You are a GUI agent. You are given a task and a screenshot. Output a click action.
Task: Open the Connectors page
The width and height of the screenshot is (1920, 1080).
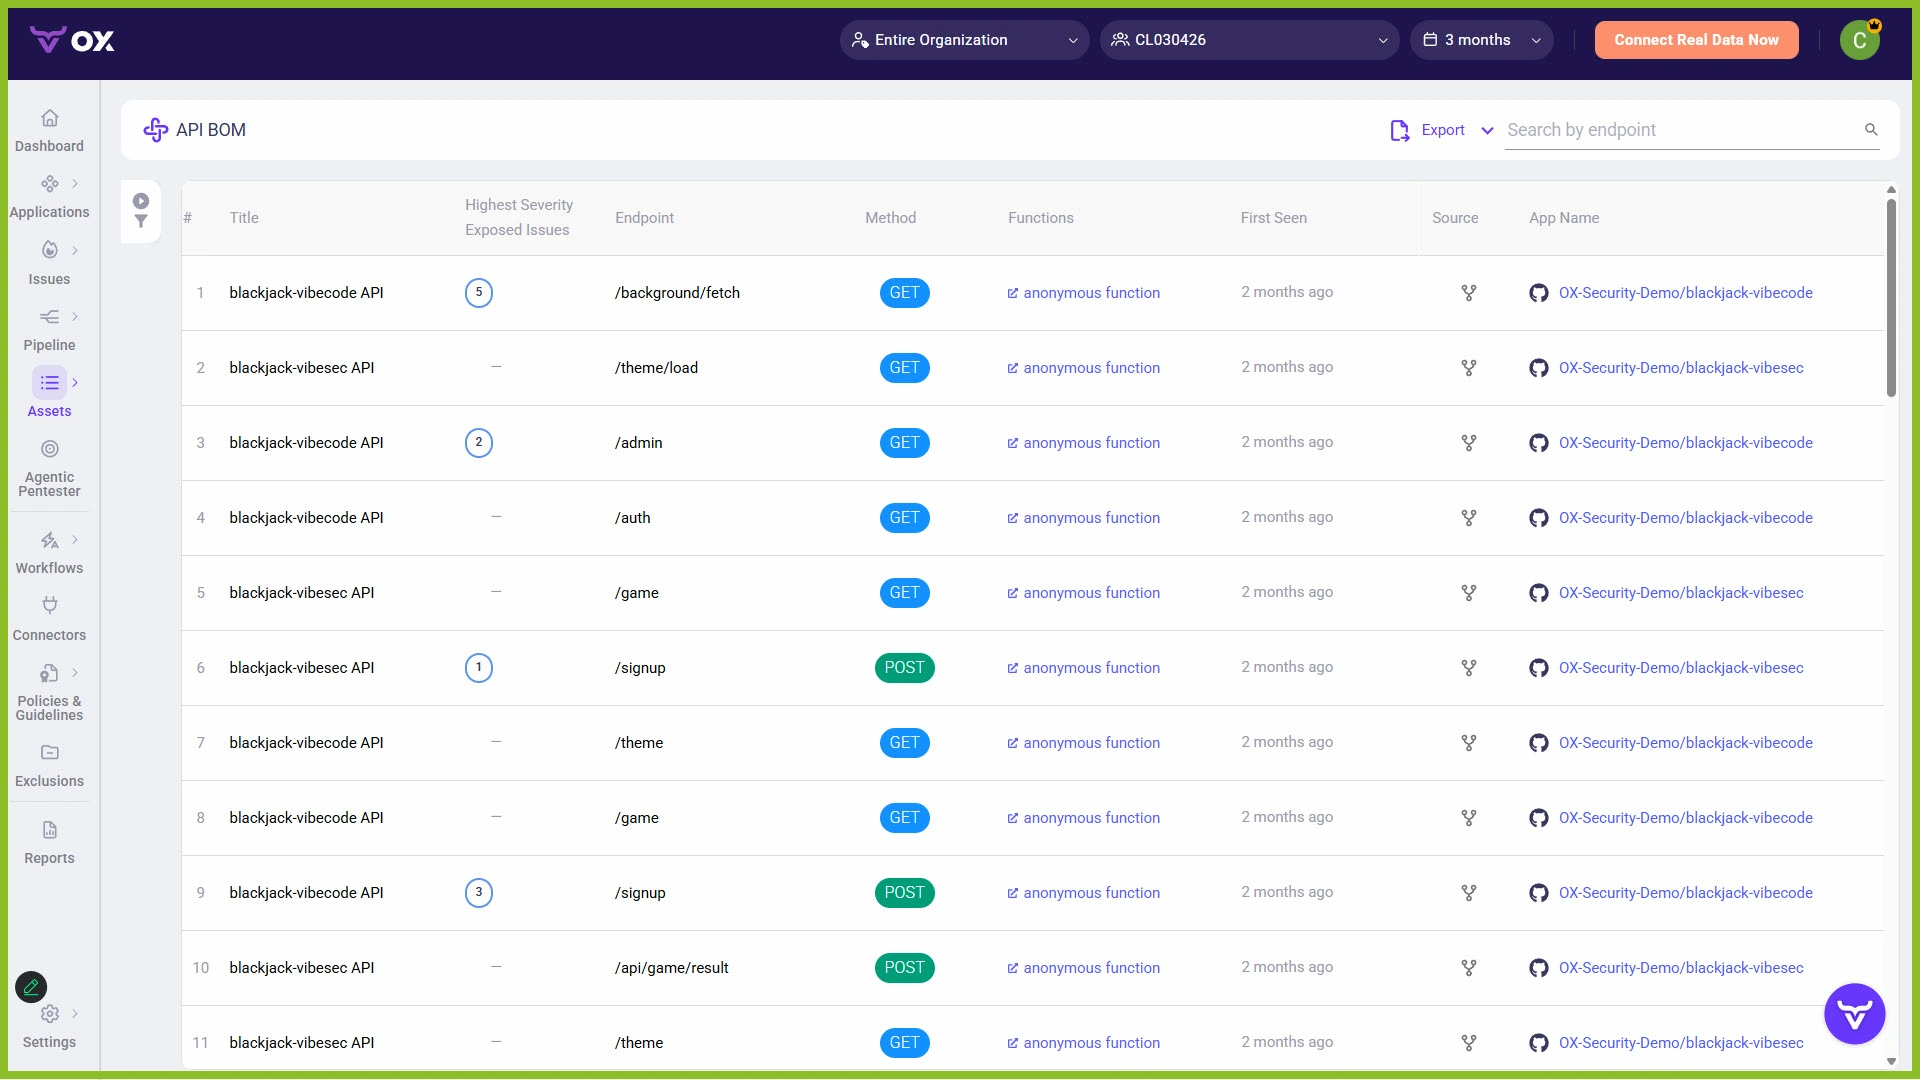pos(49,606)
